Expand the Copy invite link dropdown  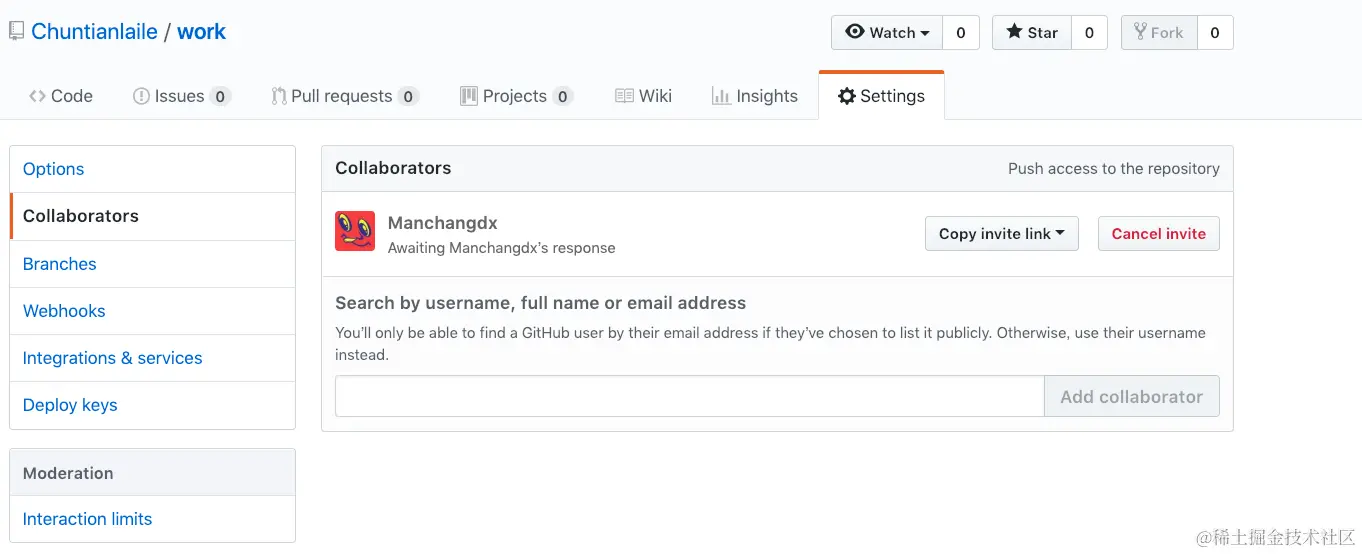1001,234
